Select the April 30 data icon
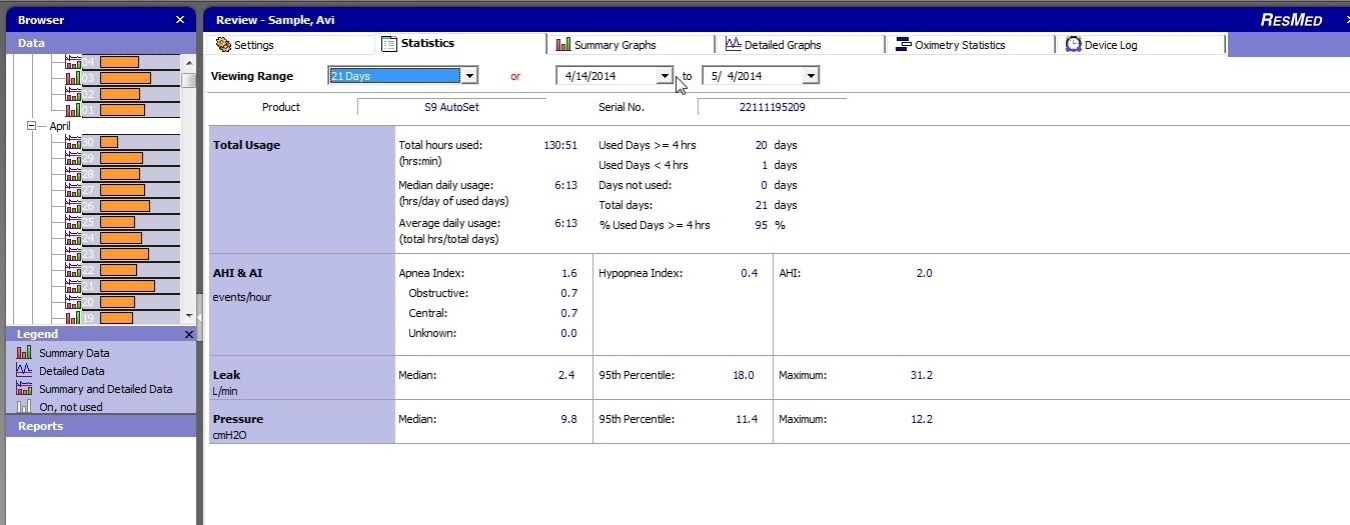The height and width of the screenshot is (525, 1350). 73,142
